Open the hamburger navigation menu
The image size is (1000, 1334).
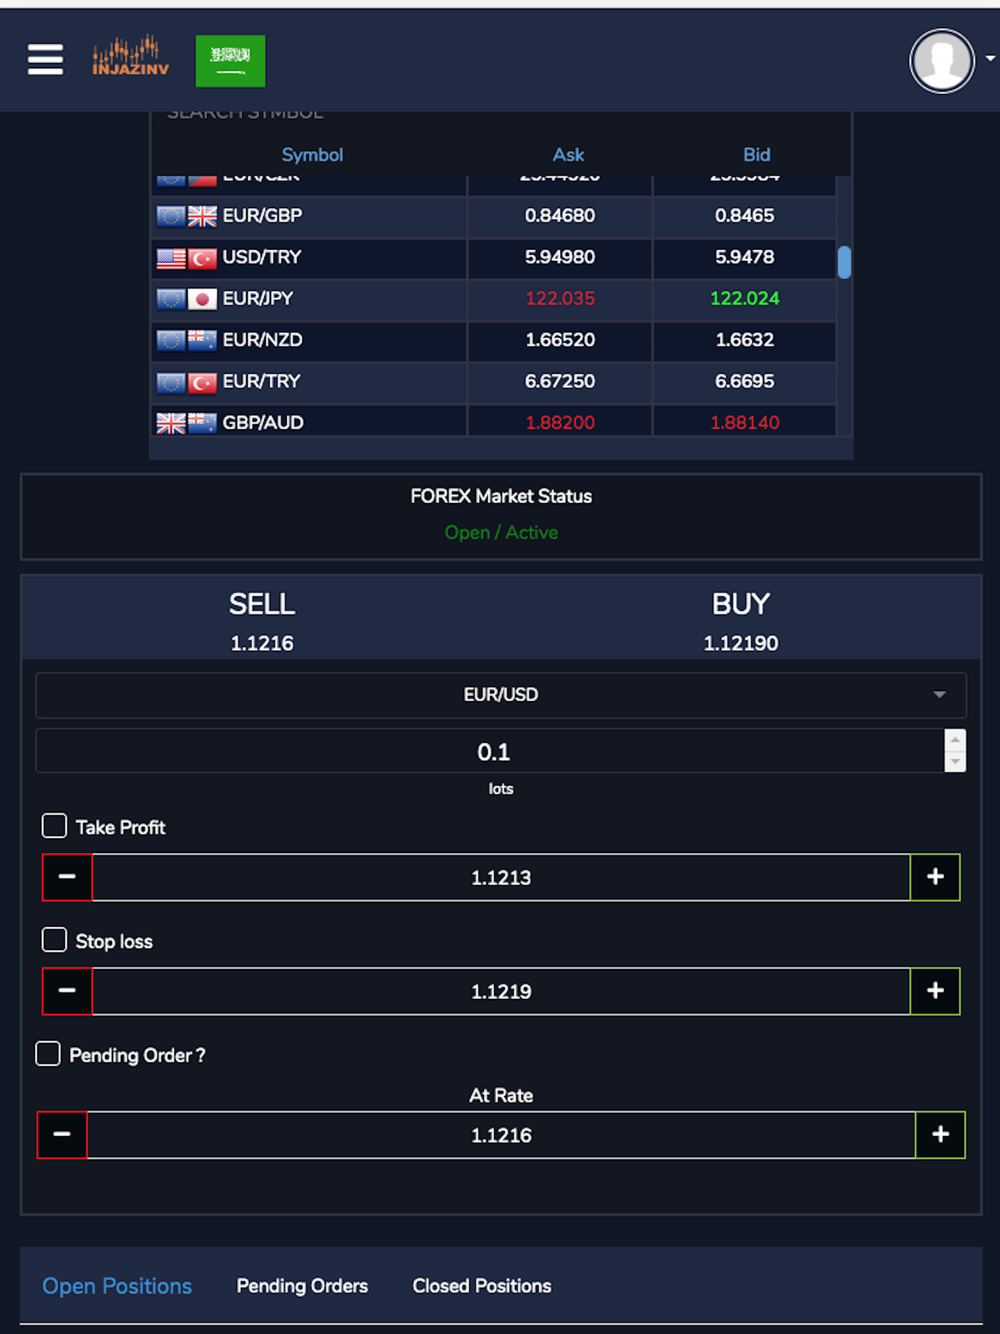45,60
